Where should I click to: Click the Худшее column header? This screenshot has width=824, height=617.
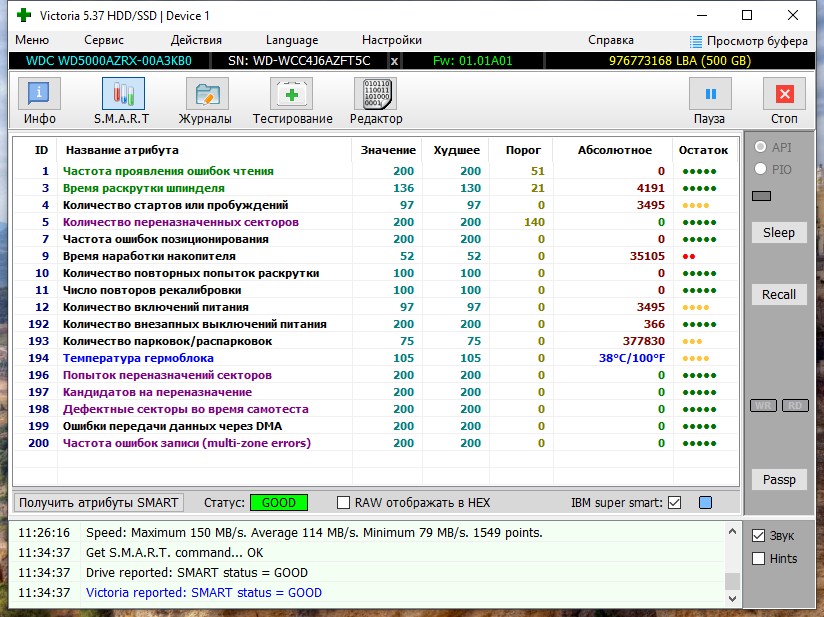coord(456,150)
